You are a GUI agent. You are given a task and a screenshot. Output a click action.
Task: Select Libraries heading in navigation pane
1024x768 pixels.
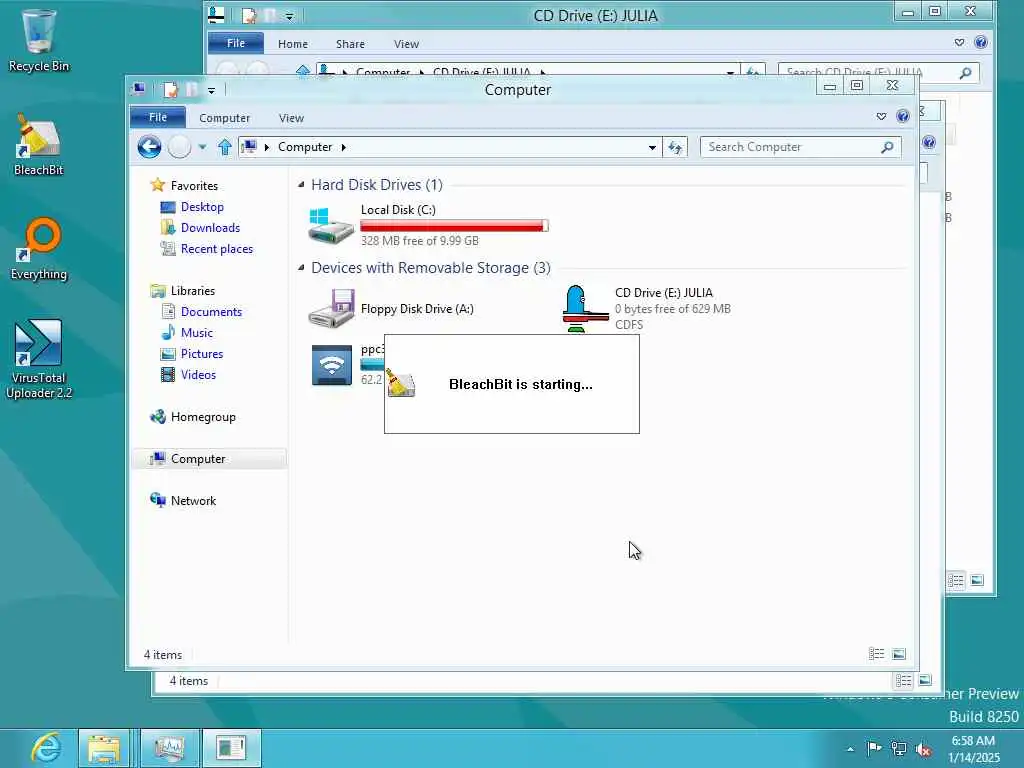(x=193, y=291)
